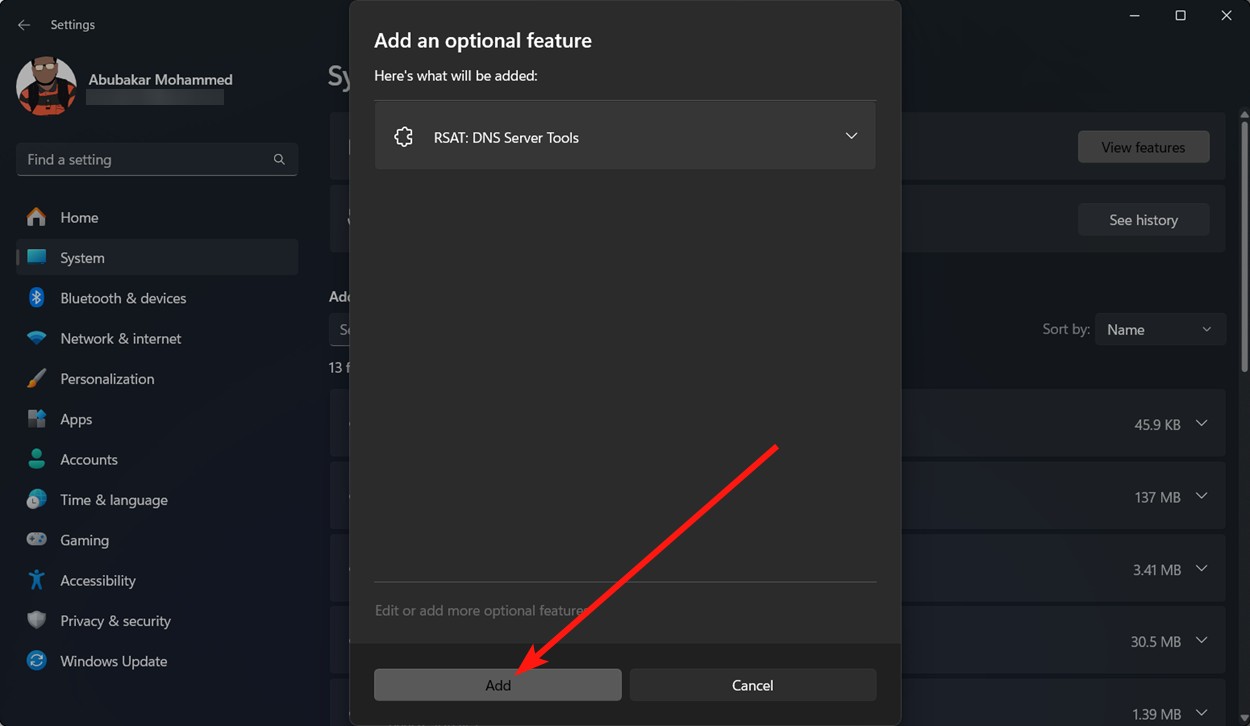Select Time & language settings
The width and height of the screenshot is (1250, 726).
click(x=114, y=499)
